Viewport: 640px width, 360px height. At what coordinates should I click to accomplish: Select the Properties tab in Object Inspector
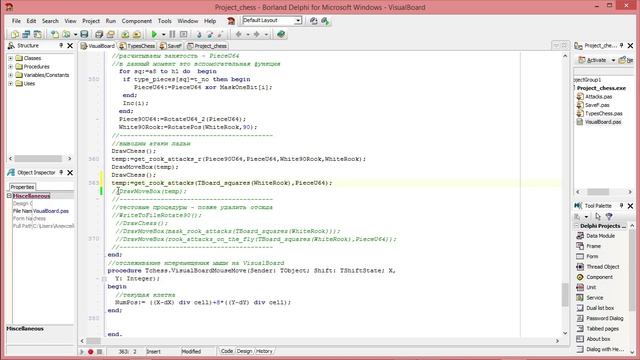22,187
